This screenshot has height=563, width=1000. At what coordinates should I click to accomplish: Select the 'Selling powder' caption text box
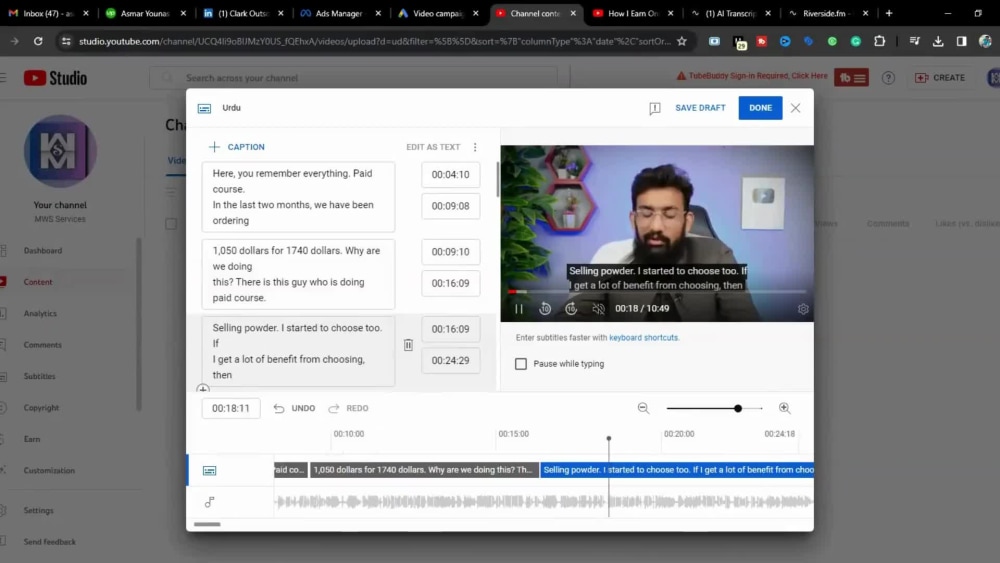298,351
